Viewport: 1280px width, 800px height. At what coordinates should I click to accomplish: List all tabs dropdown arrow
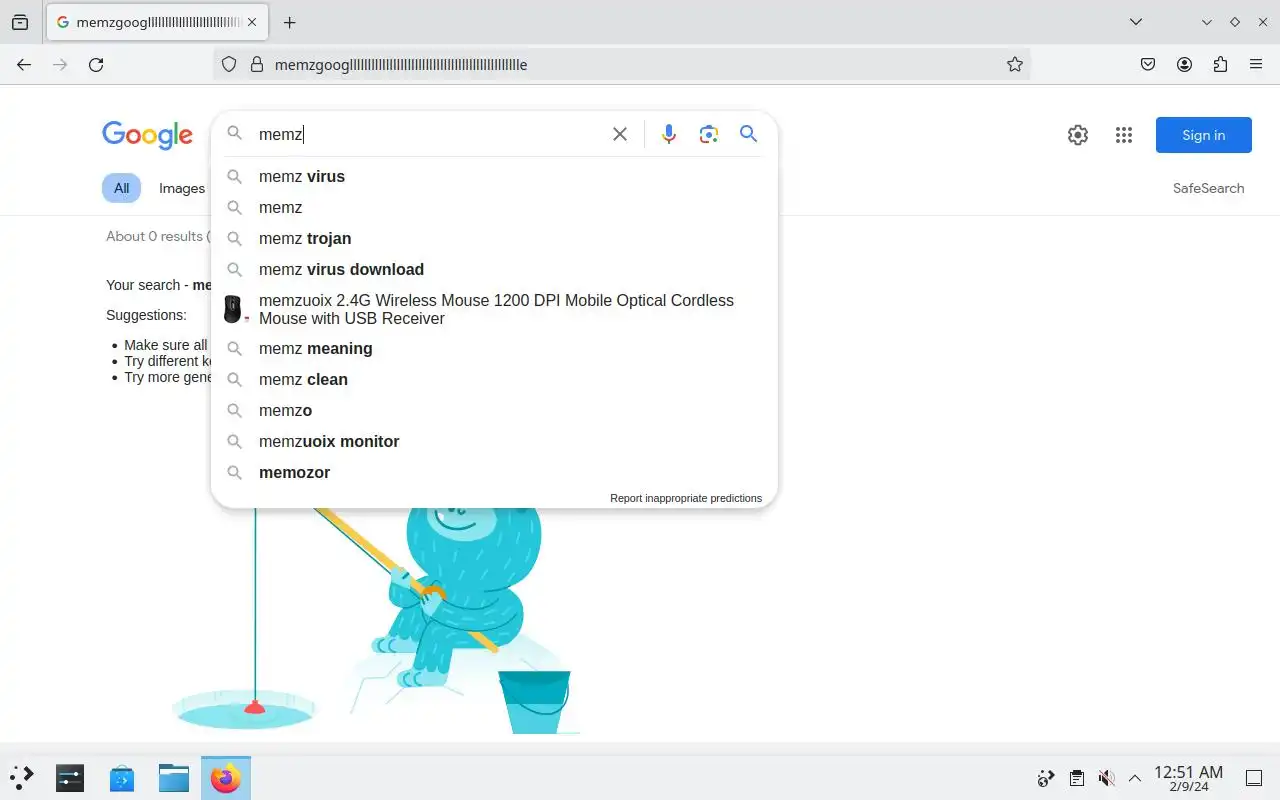coord(1136,22)
